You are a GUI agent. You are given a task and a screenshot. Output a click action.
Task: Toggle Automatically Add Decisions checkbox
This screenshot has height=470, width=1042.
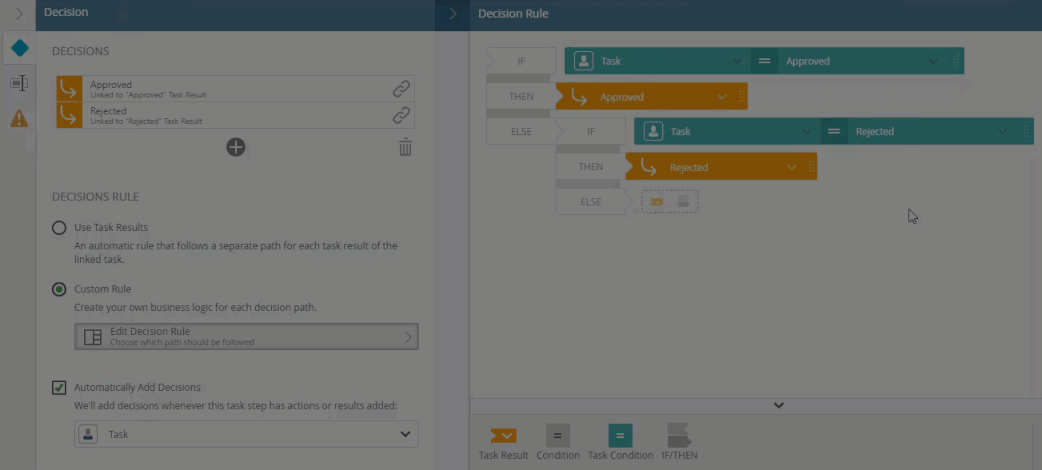59,388
